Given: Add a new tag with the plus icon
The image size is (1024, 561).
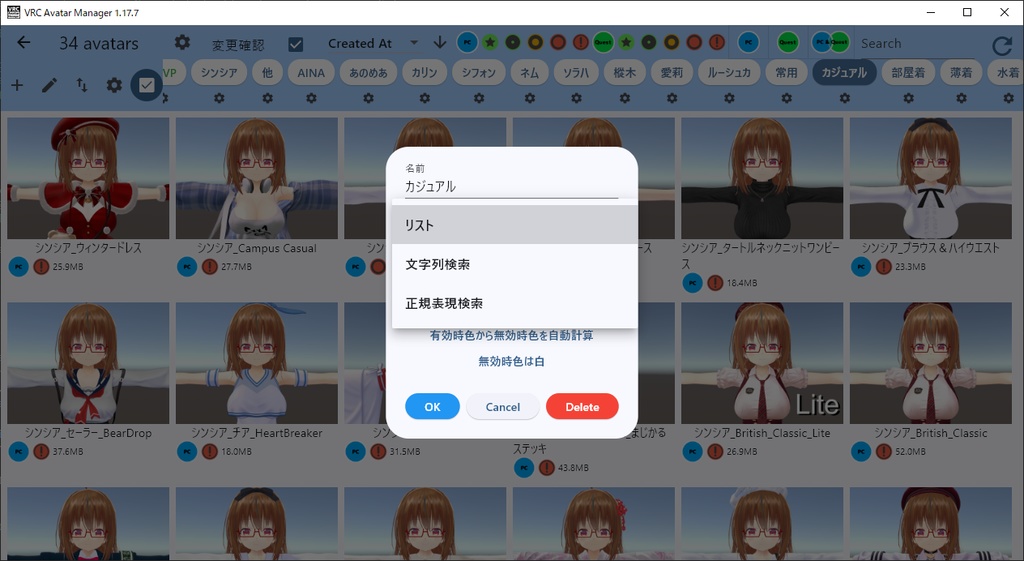Looking at the screenshot, I should (17, 85).
